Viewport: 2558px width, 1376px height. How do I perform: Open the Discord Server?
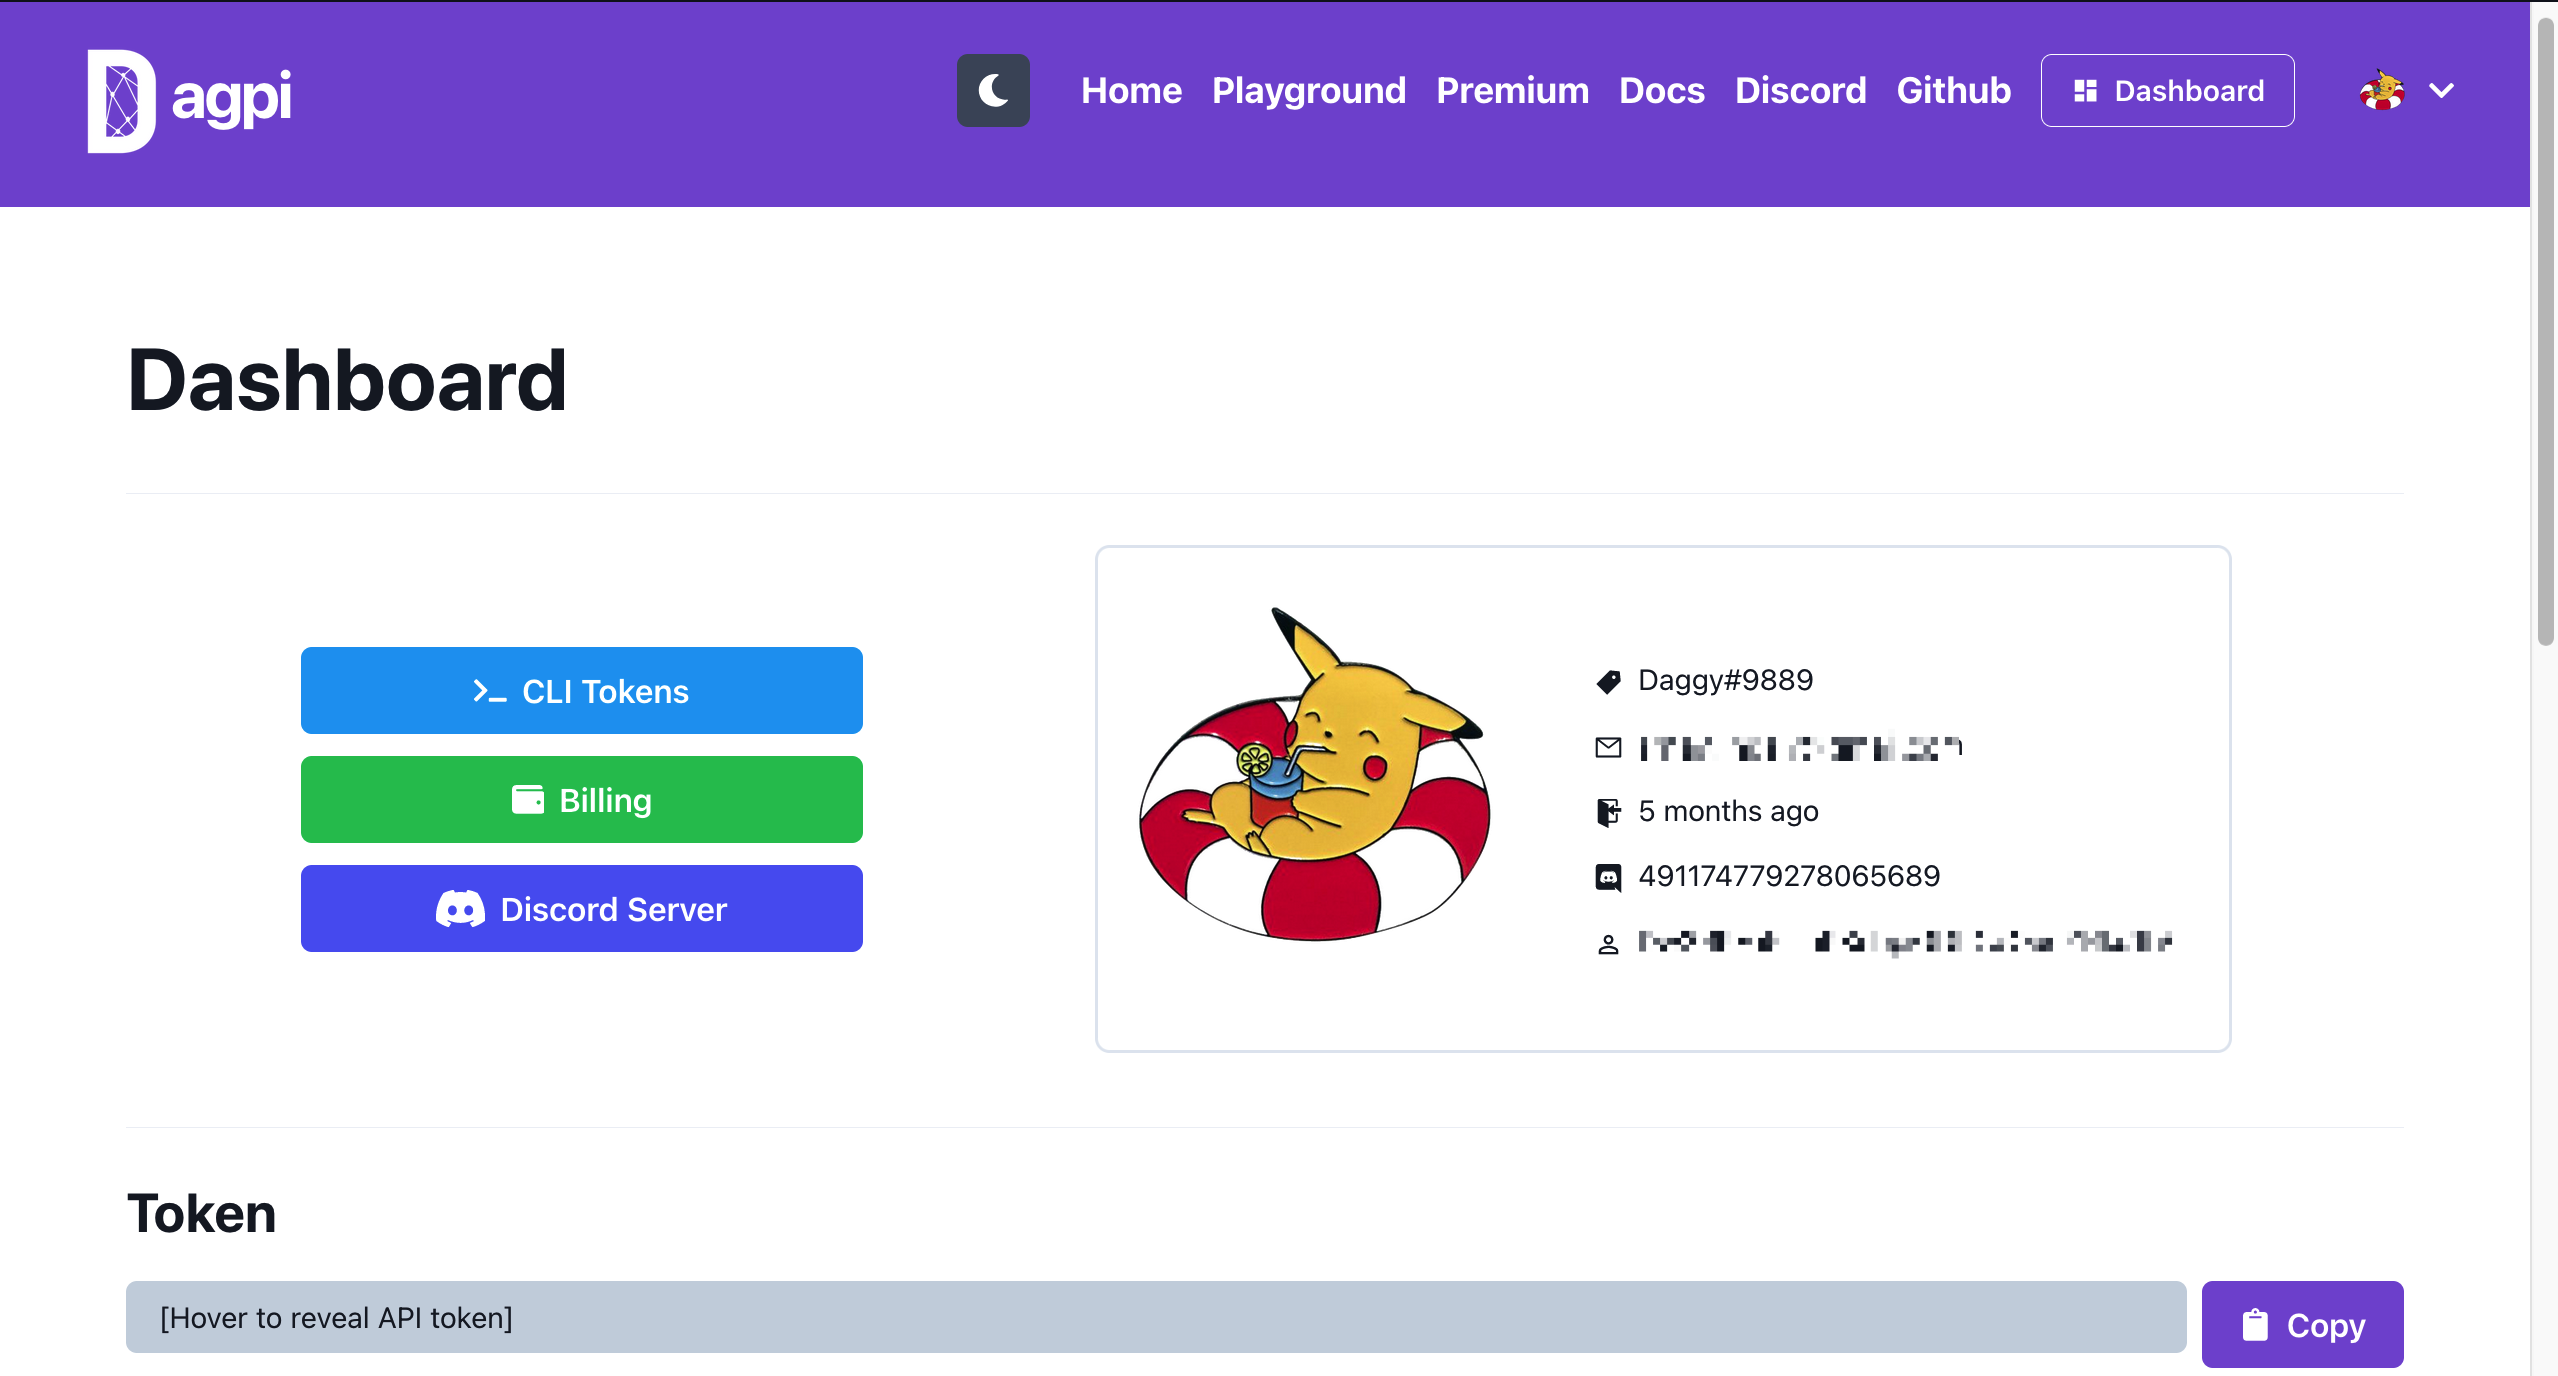pos(581,908)
